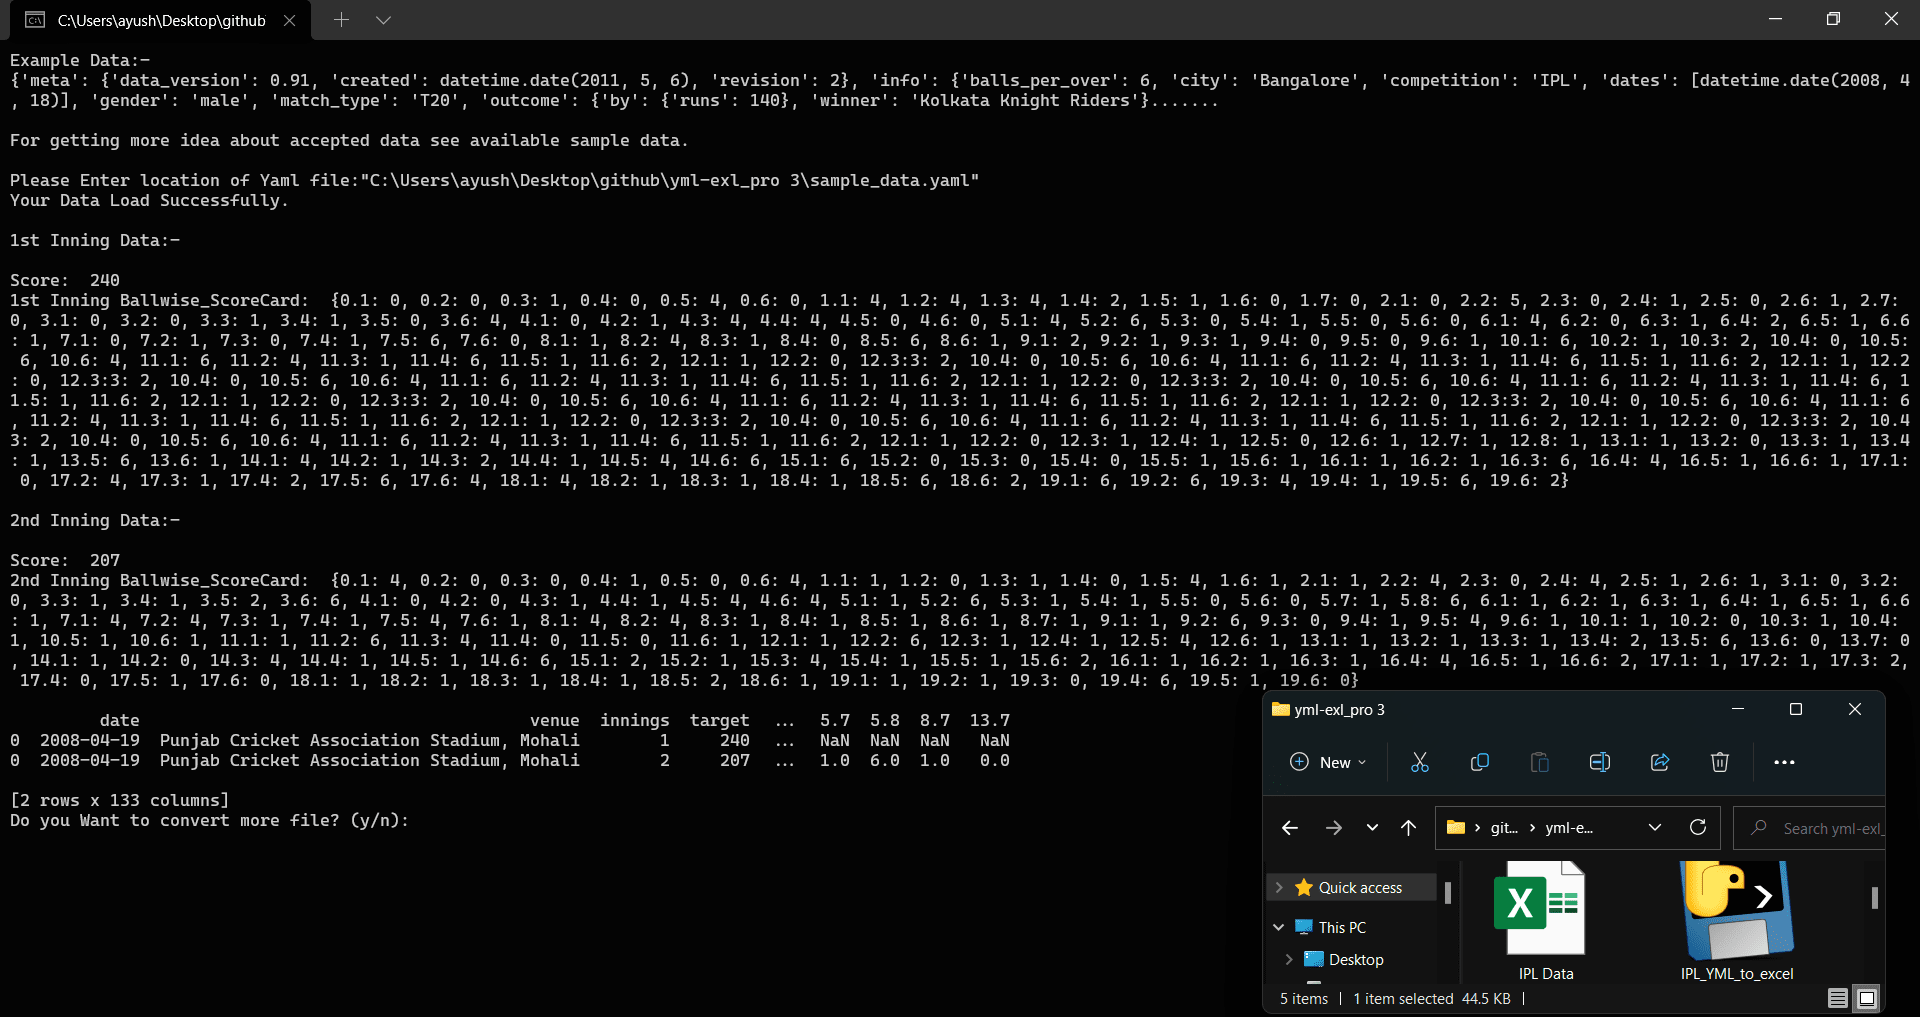Click the Cut scissors icon

pos(1419,762)
